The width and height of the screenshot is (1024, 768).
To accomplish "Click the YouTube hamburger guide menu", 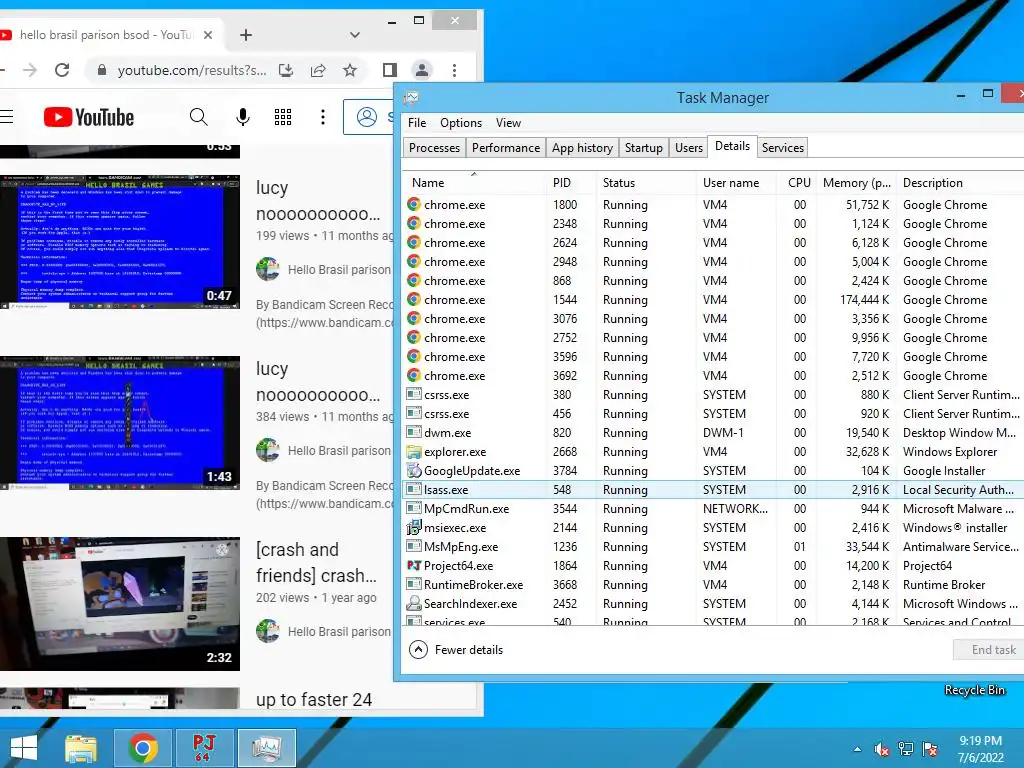I will (7, 118).
